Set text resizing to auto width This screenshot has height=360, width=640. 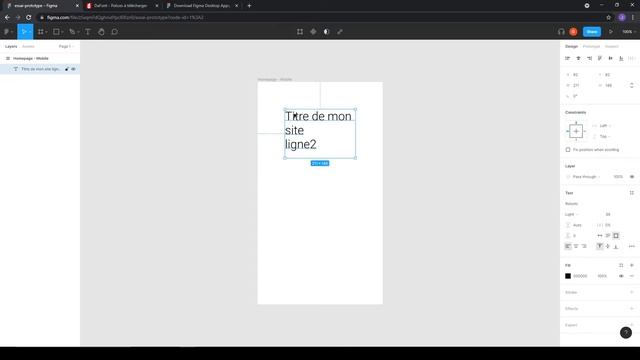click(600, 236)
